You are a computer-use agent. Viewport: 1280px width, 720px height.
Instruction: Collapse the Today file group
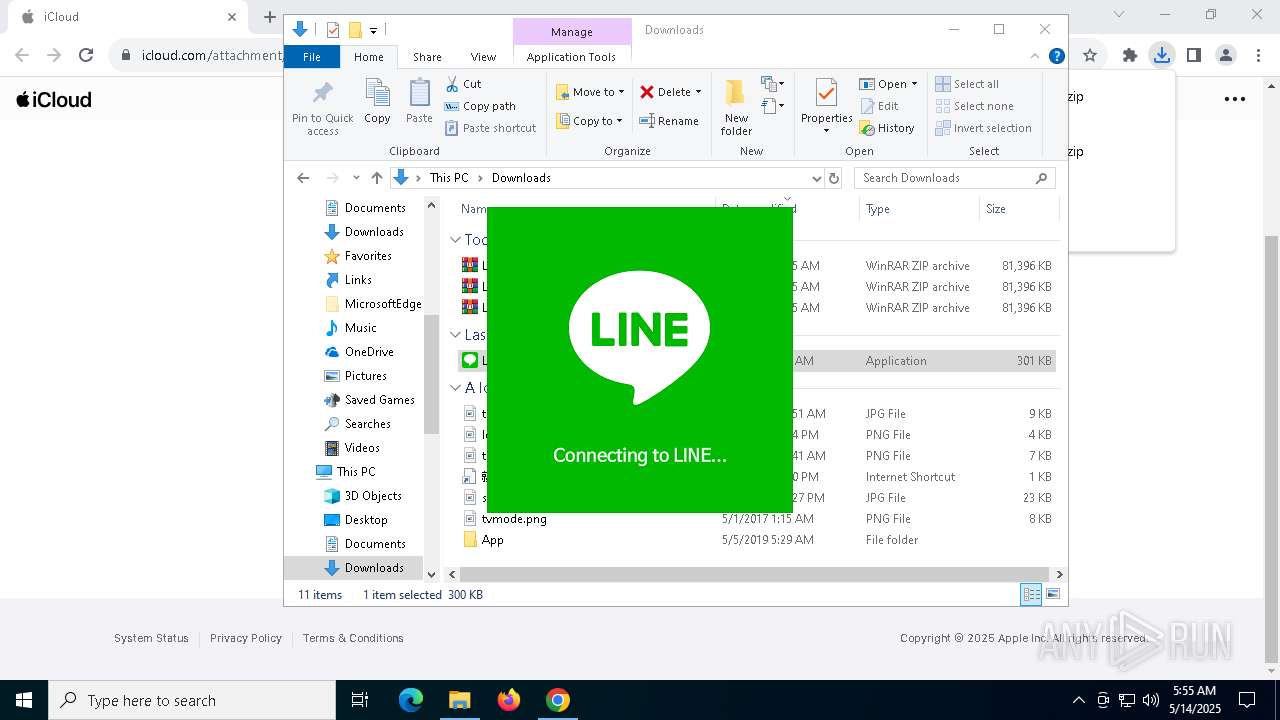[x=455, y=240]
